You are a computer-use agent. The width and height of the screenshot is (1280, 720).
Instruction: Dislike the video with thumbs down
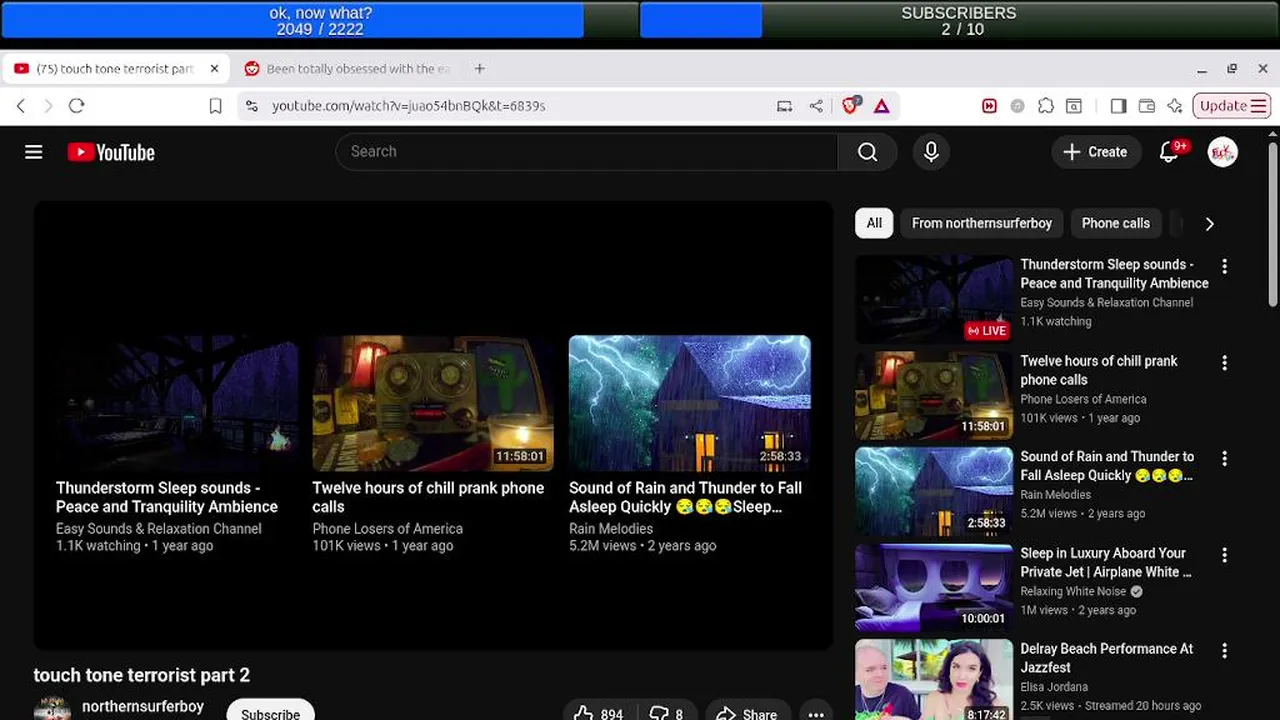click(x=666, y=713)
